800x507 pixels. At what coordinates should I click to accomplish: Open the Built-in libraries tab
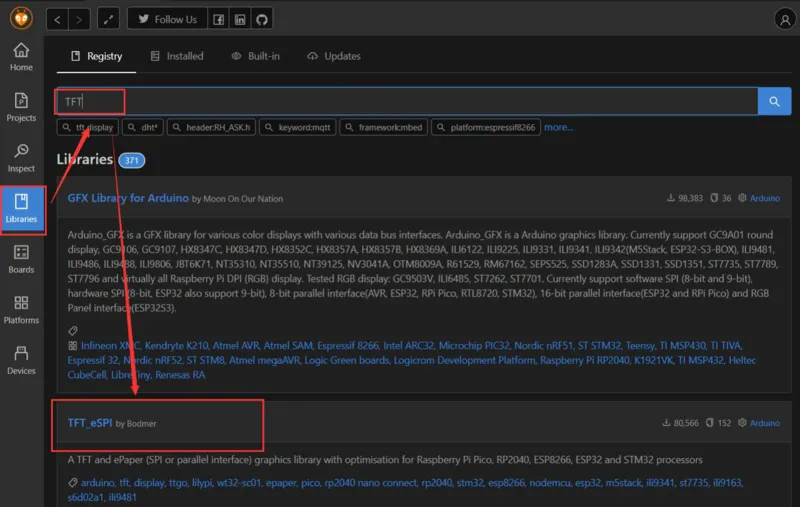pos(254,56)
